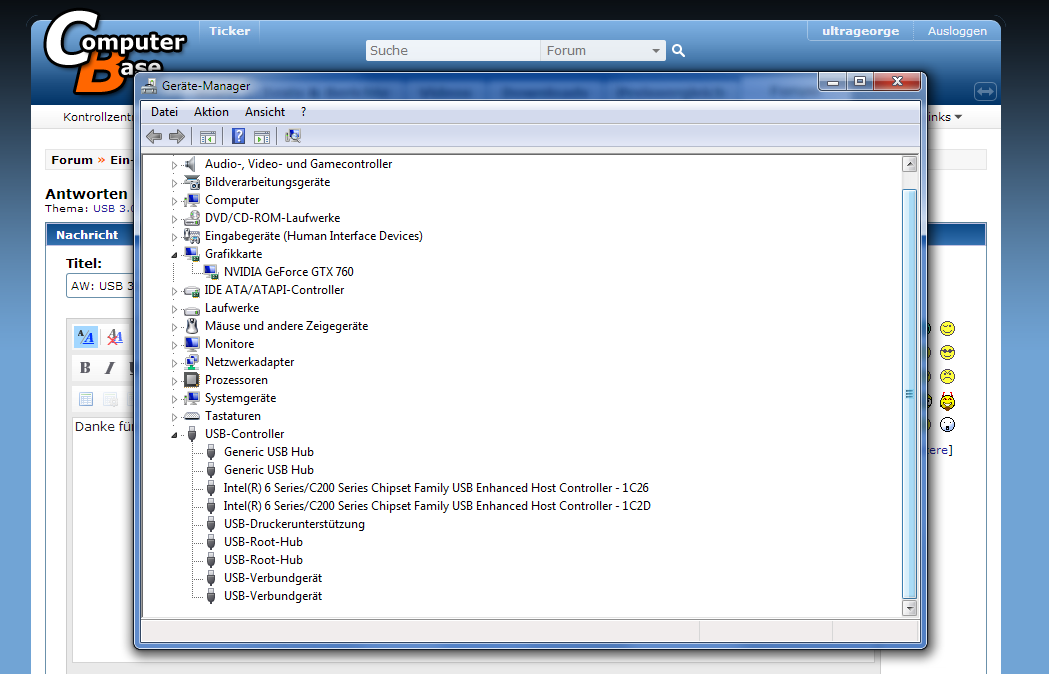Click the Mäuse und andere Zeigegeräte mouse icon
The height and width of the screenshot is (674, 1049).
click(191, 326)
